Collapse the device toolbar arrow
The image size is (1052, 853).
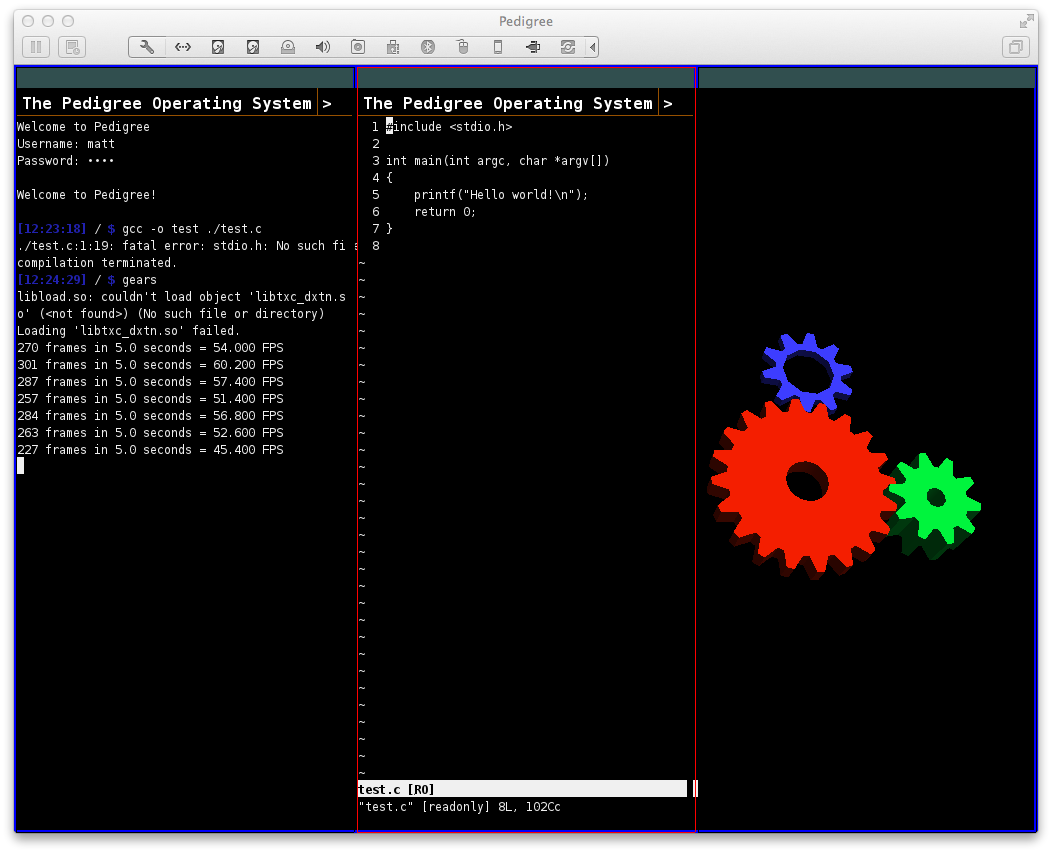click(592, 47)
